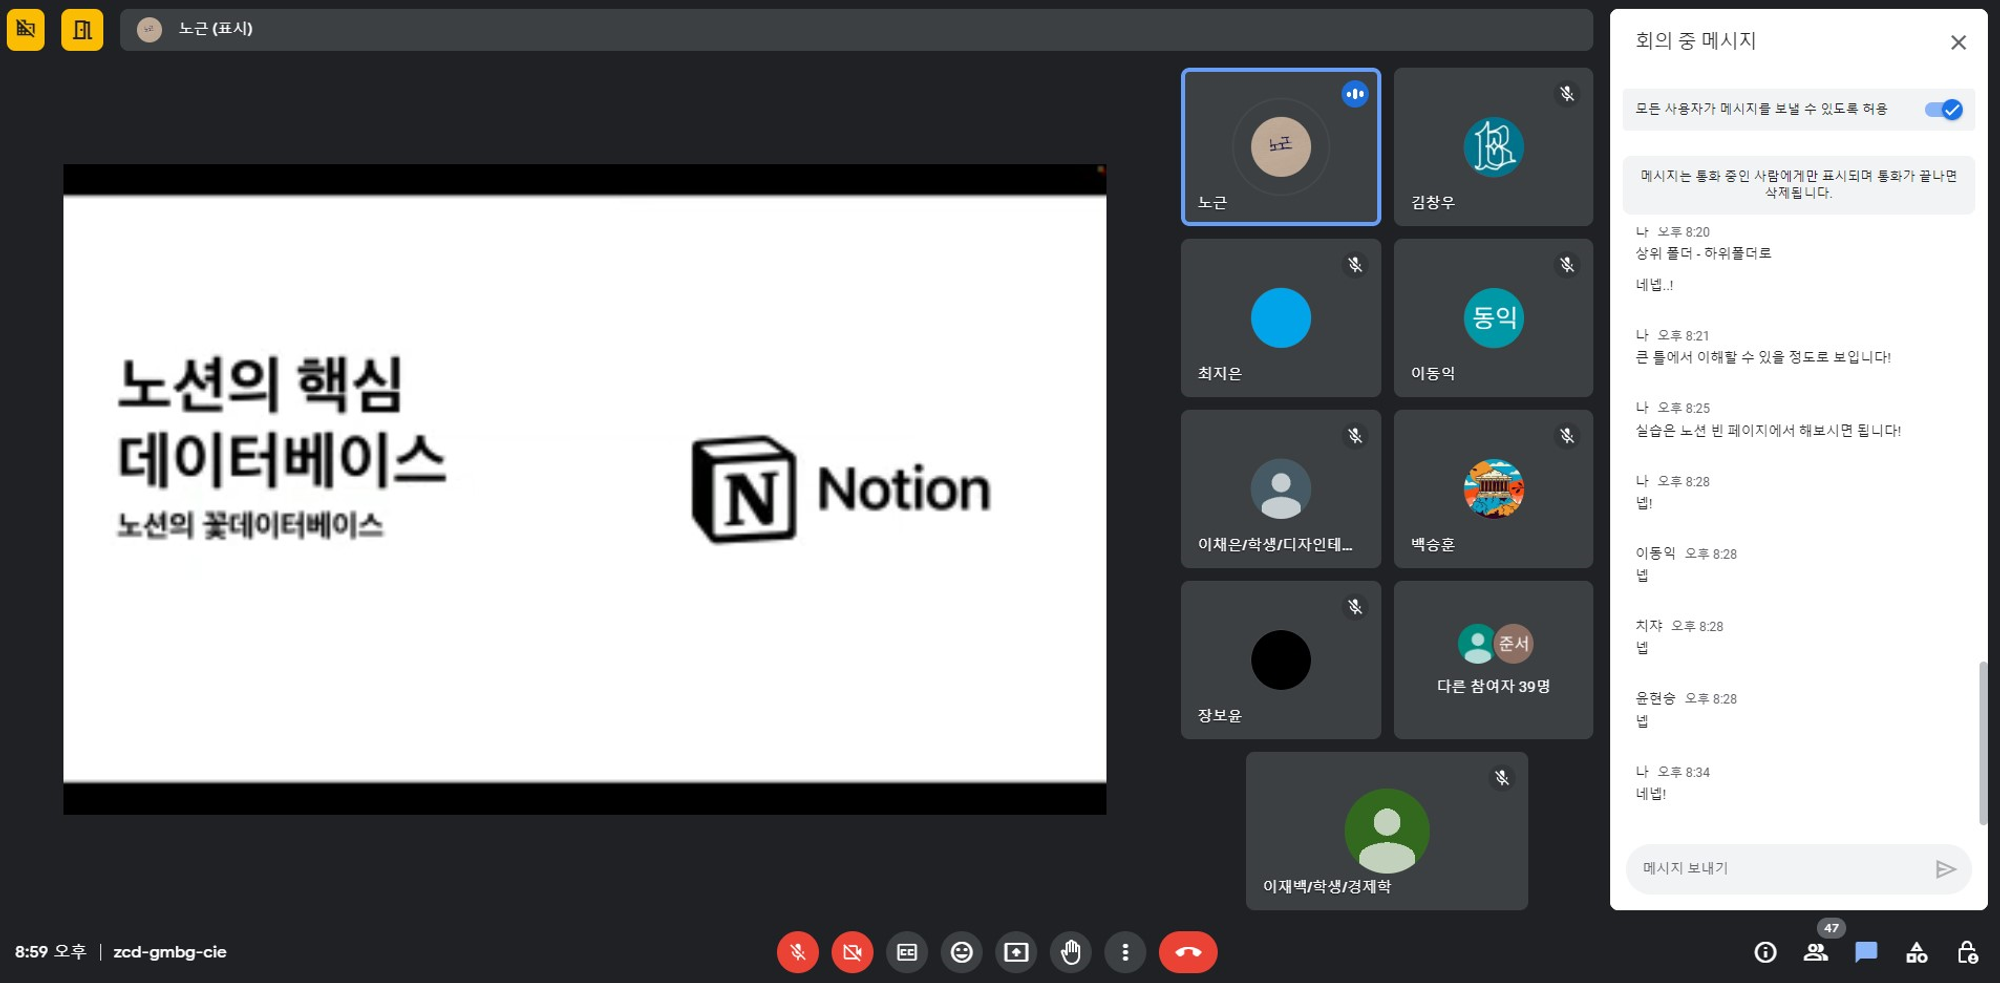This screenshot has height=983, width=2000.
Task: Click 장보윤 muted microphone icon
Action: click(x=1355, y=607)
